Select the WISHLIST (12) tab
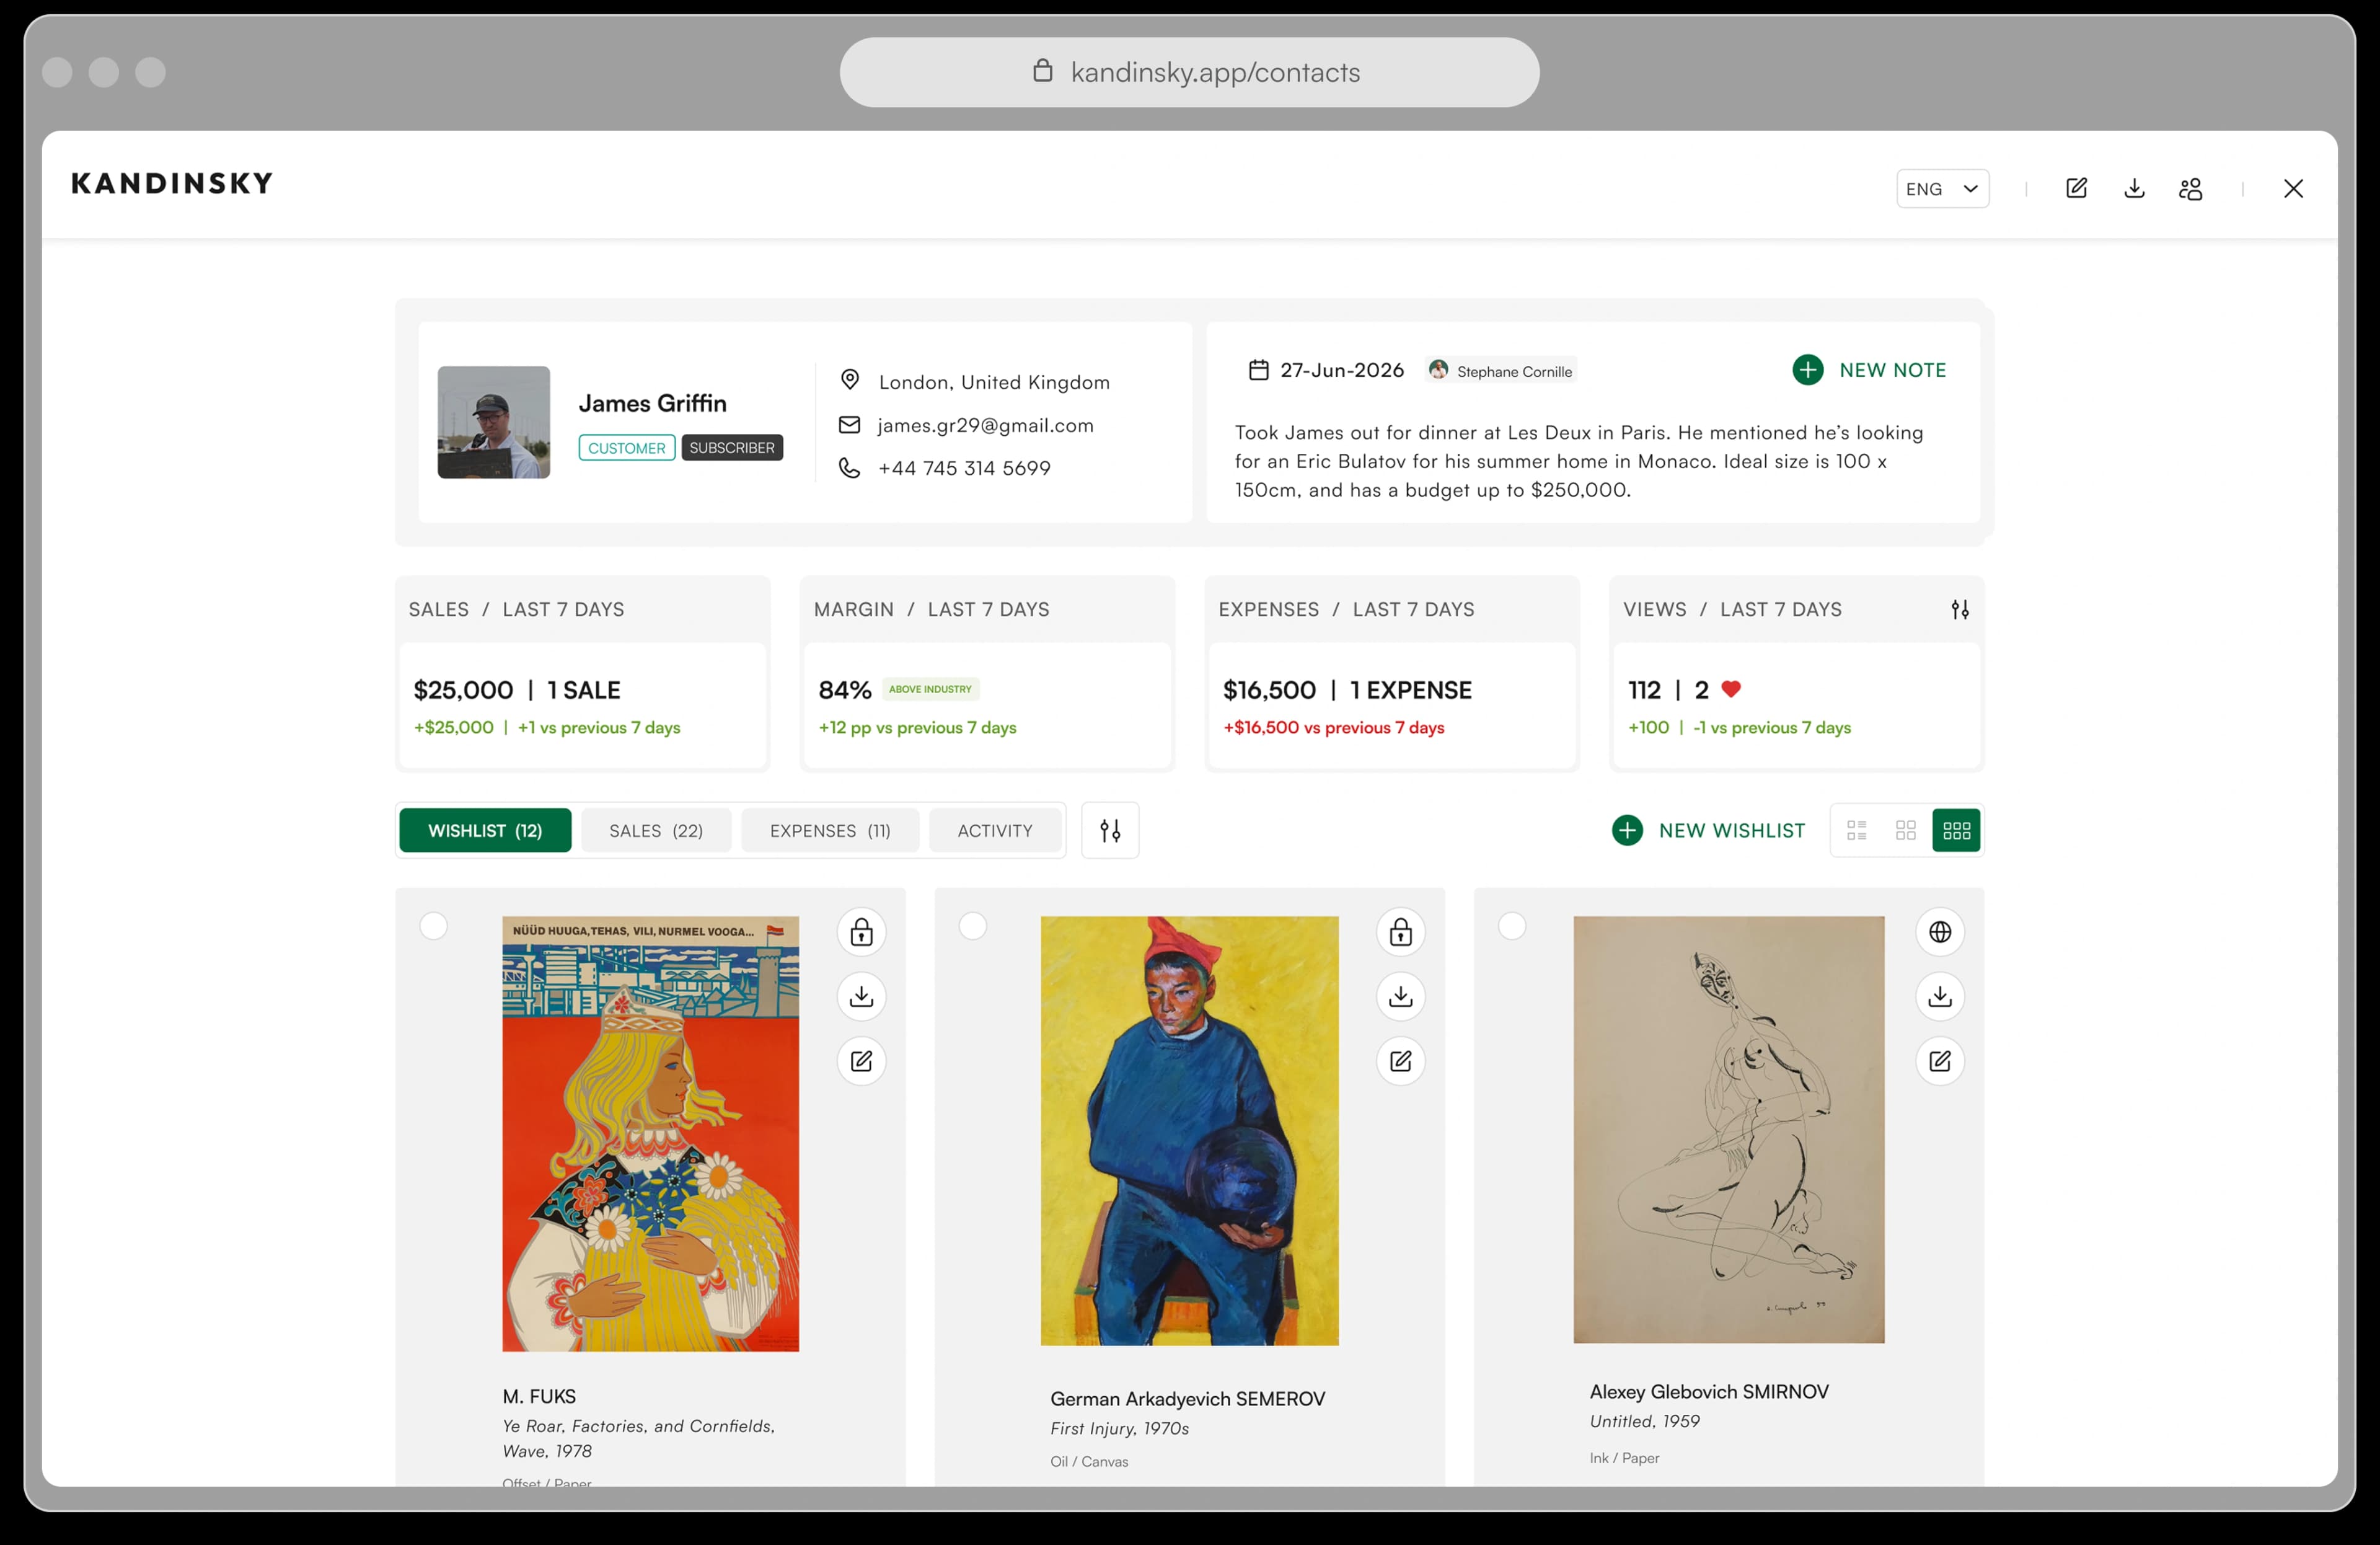 485,830
